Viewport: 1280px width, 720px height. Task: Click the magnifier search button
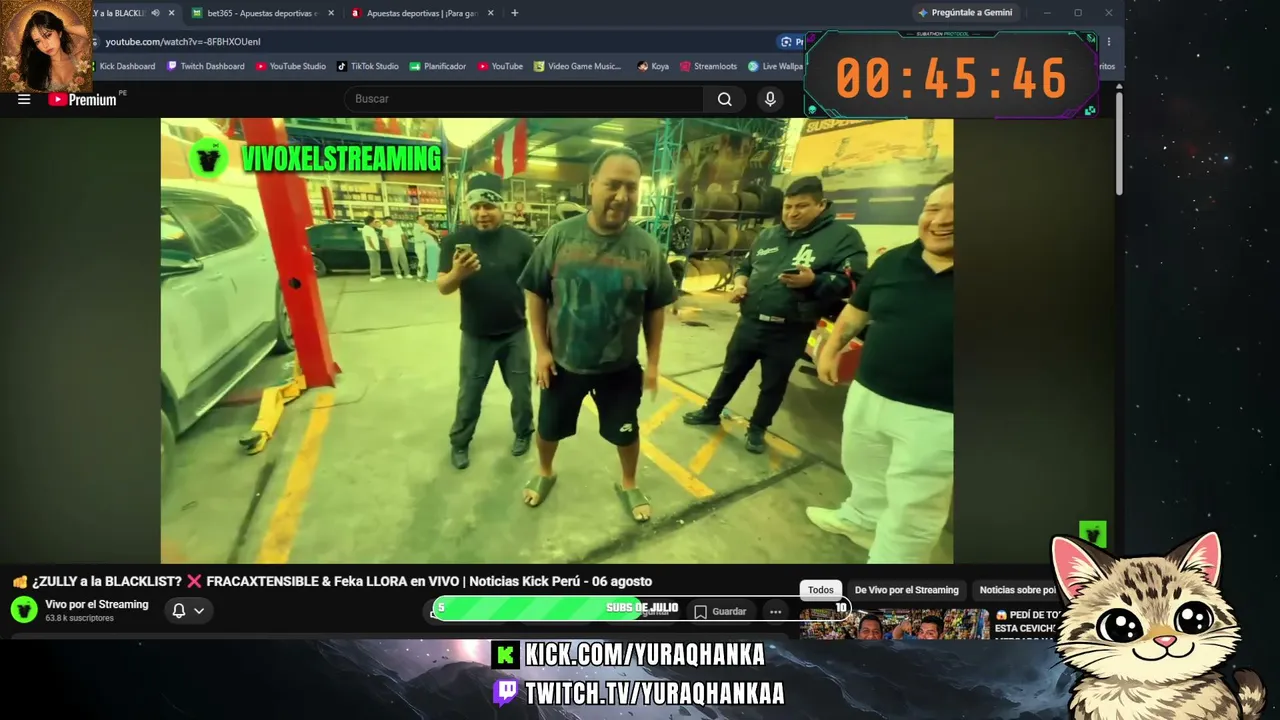coord(725,99)
